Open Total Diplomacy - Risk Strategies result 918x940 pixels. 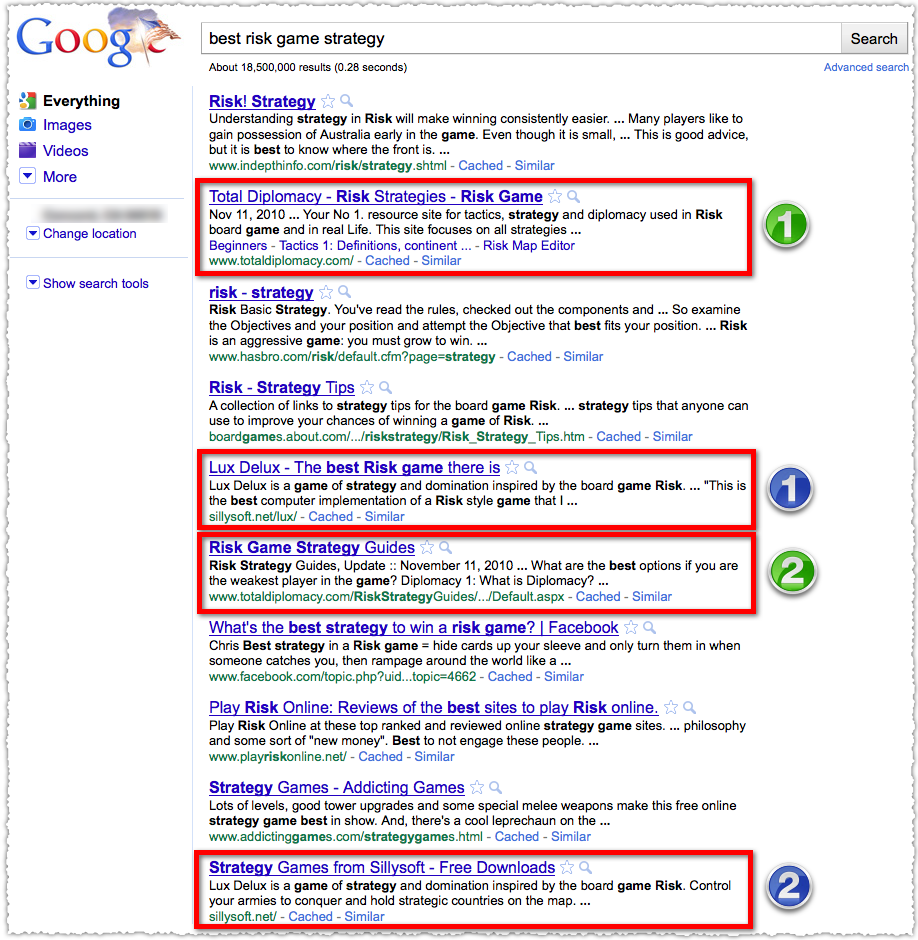click(x=375, y=197)
